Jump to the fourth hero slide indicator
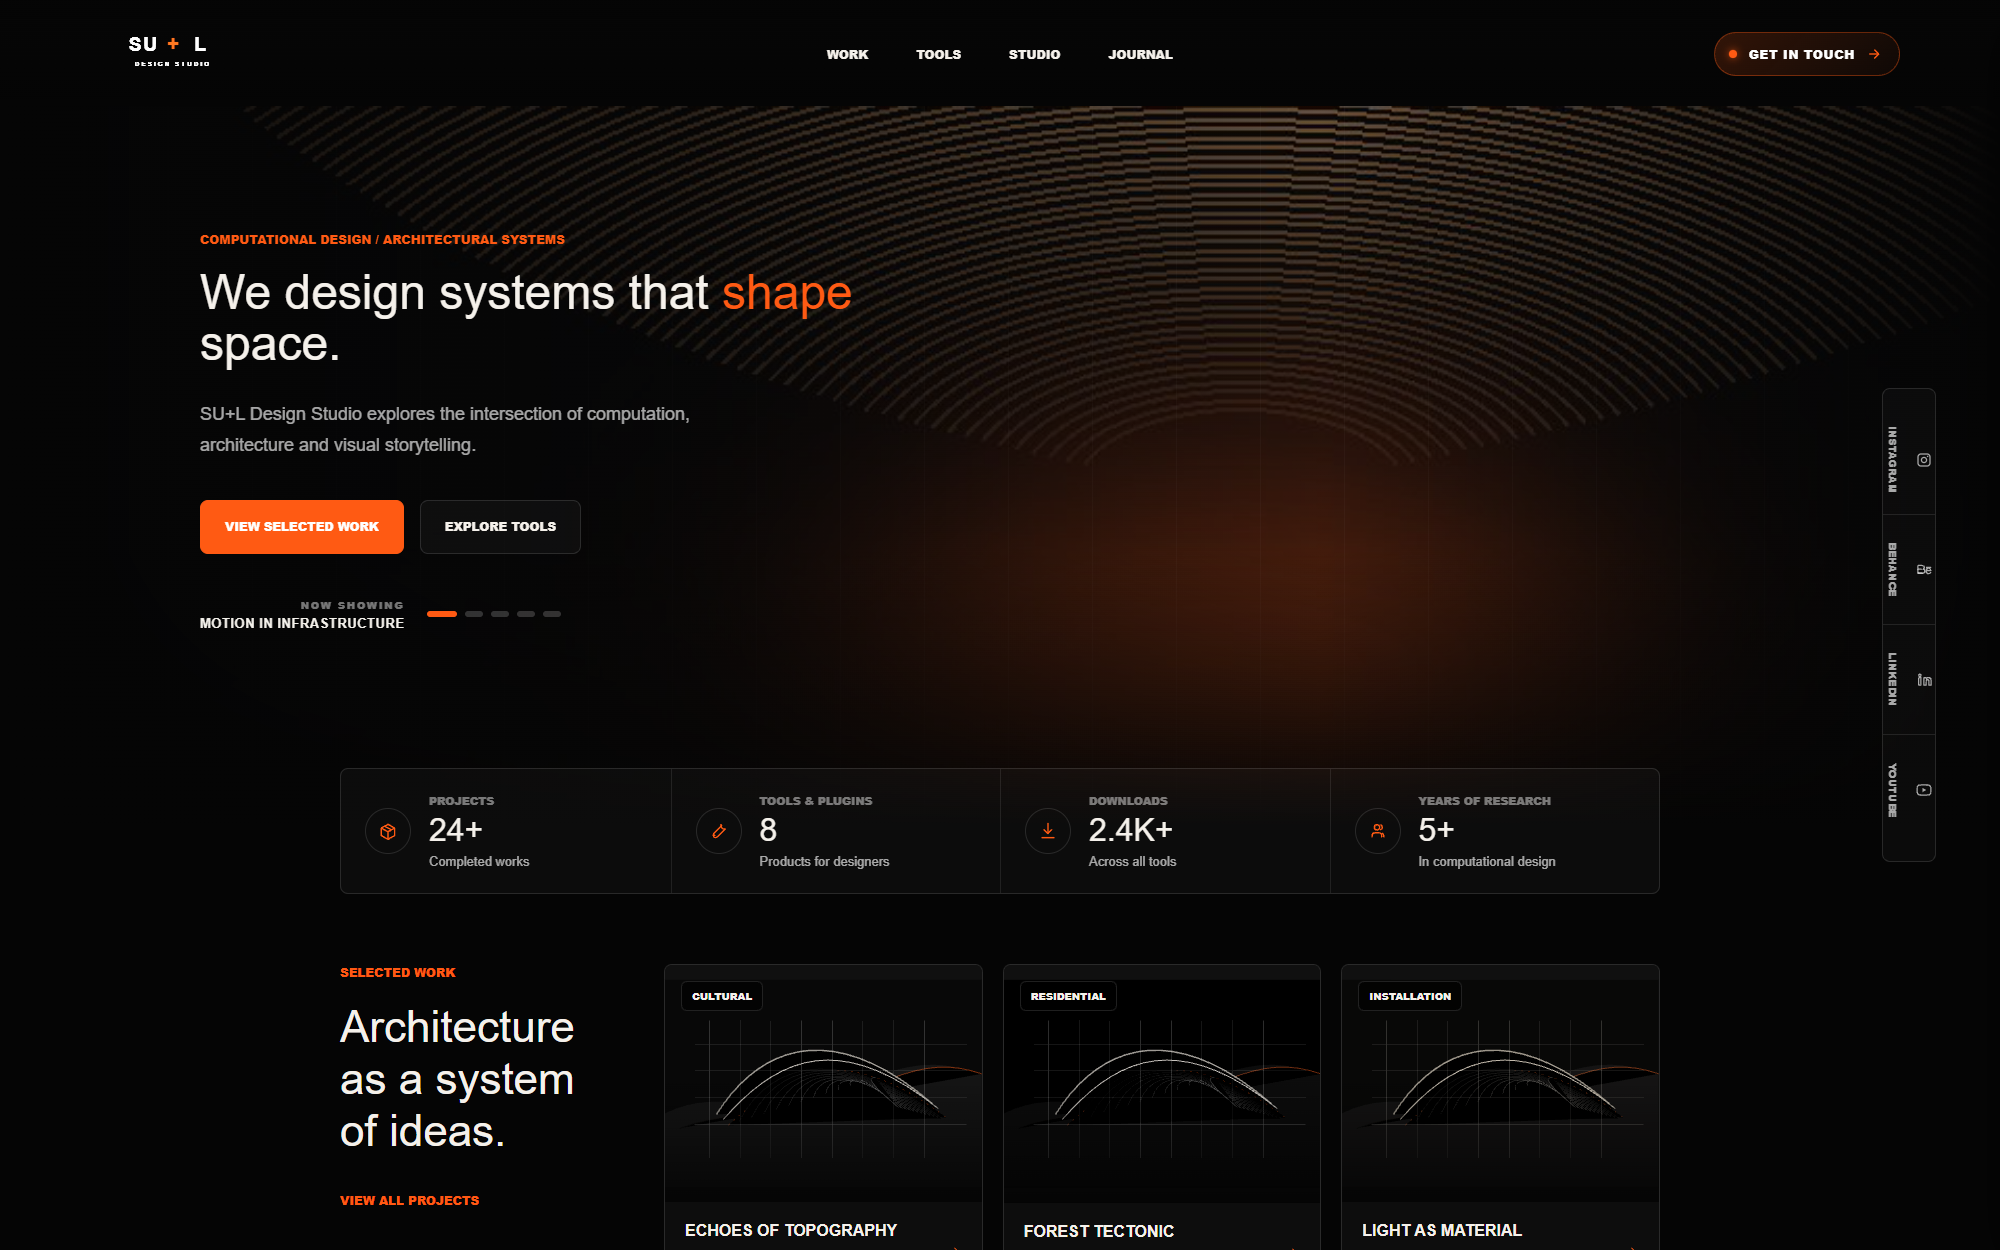The width and height of the screenshot is (2000, 1250). pyautogui.click(x=526, y=614)
